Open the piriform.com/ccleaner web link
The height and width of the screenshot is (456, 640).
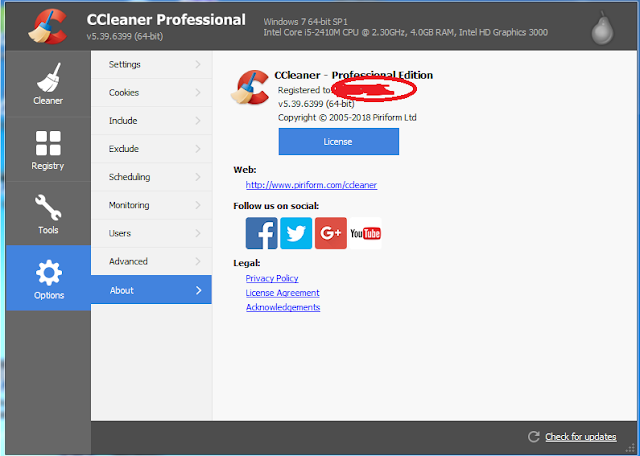(x=311, y=185)
